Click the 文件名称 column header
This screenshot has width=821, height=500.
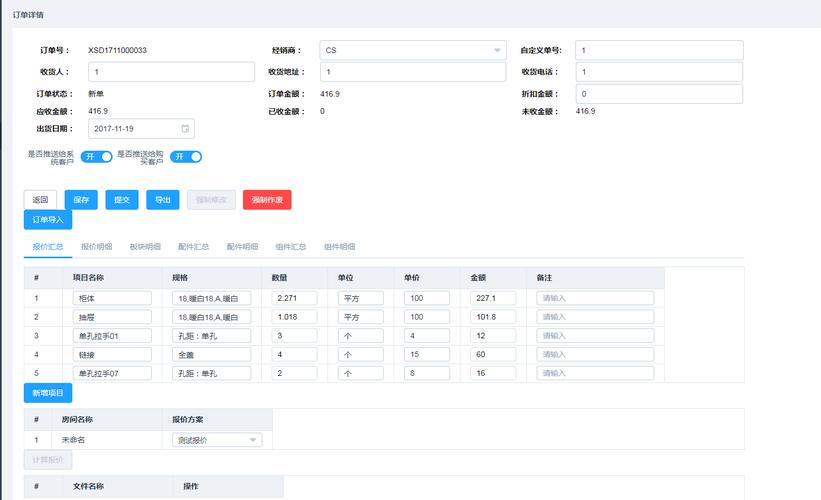[88, 486]
